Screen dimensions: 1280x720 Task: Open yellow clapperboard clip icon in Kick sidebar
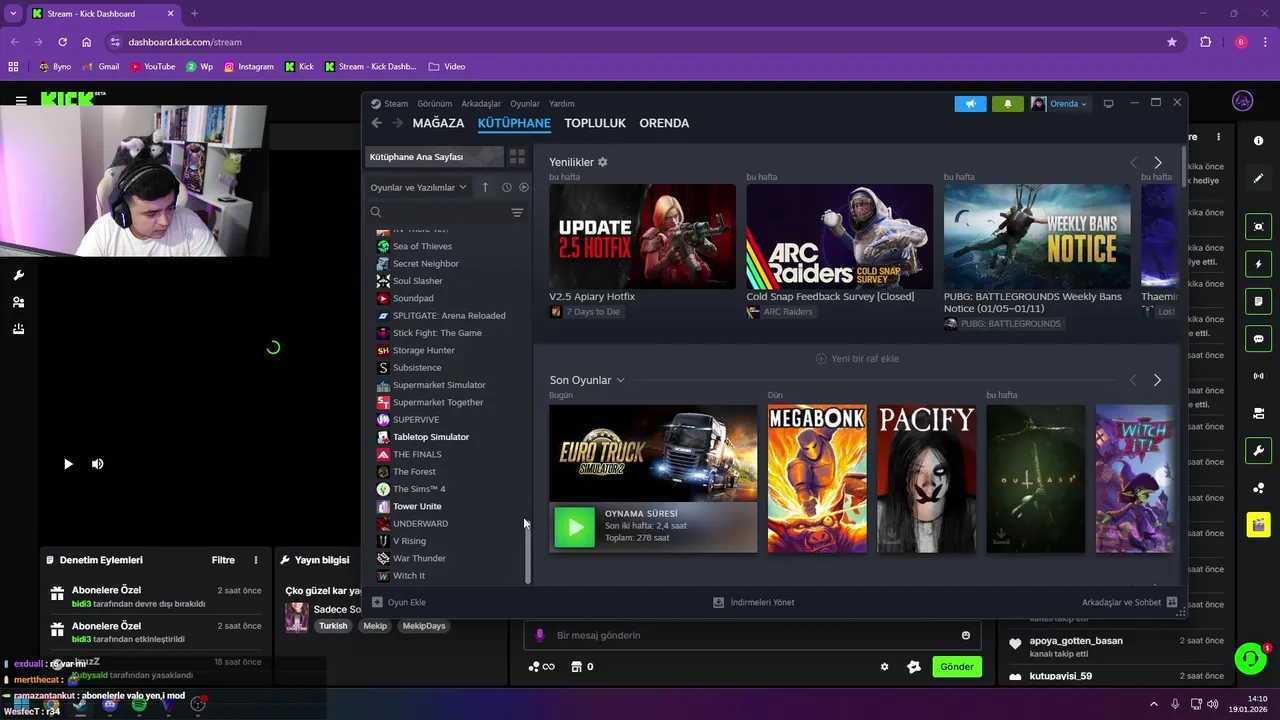click(1259, 524)
